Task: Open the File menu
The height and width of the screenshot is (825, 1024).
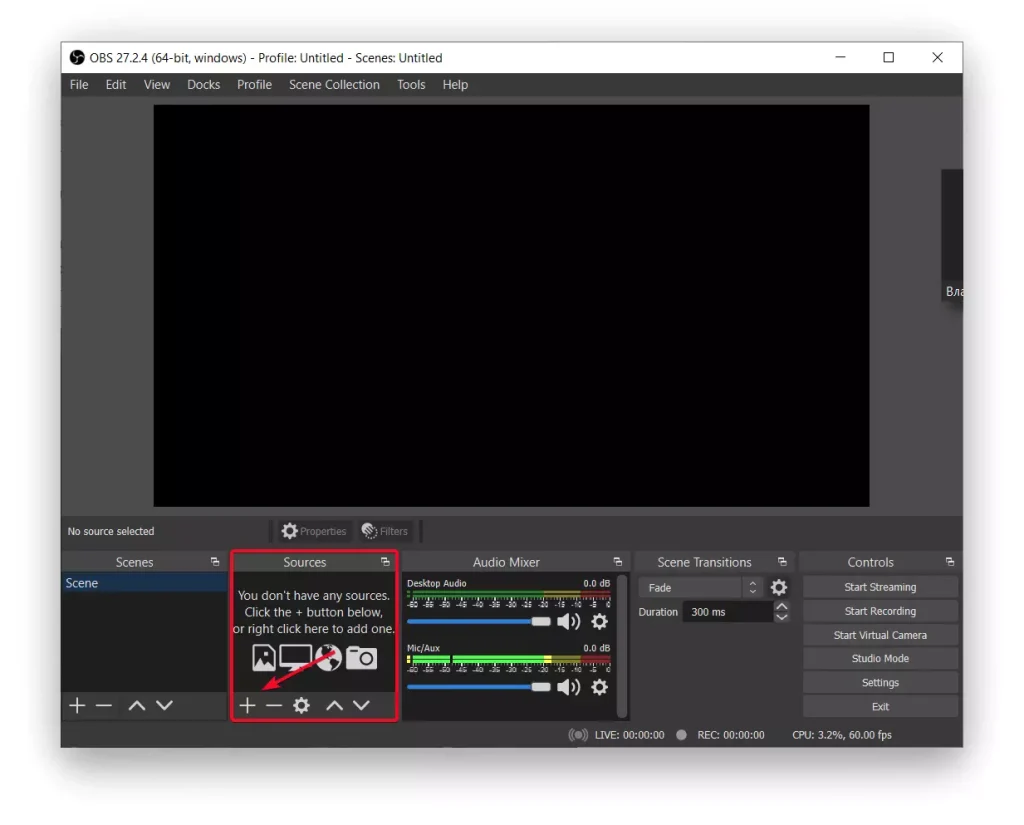Action: point(79,85)
